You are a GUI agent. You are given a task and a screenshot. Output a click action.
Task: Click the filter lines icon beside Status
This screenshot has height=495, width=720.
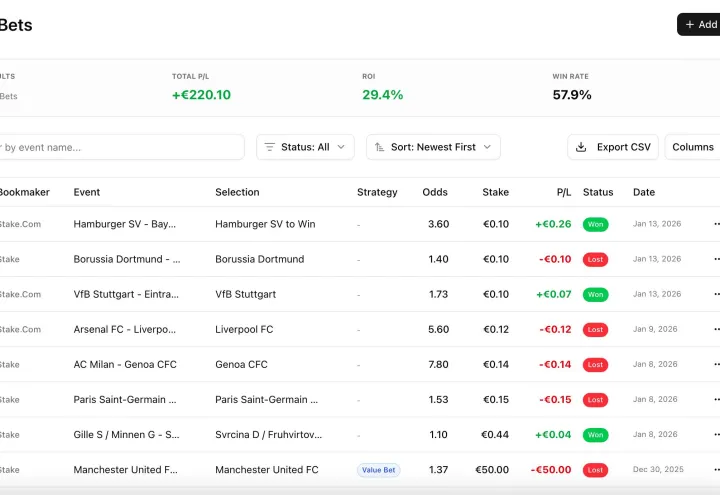[x=270, y=147]
